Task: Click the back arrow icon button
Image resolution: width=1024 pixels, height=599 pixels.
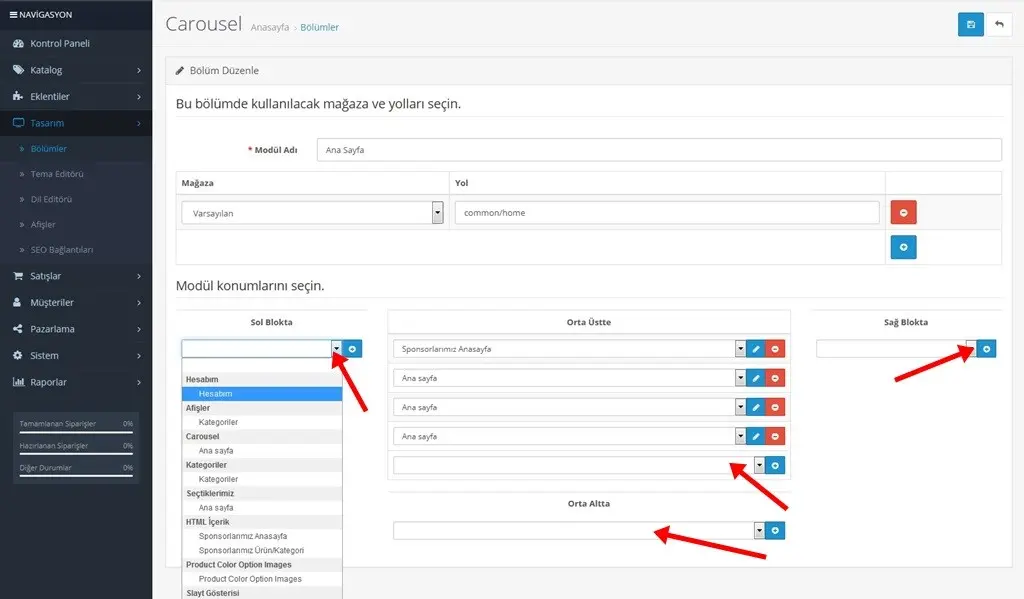Action: coord(998,25)
